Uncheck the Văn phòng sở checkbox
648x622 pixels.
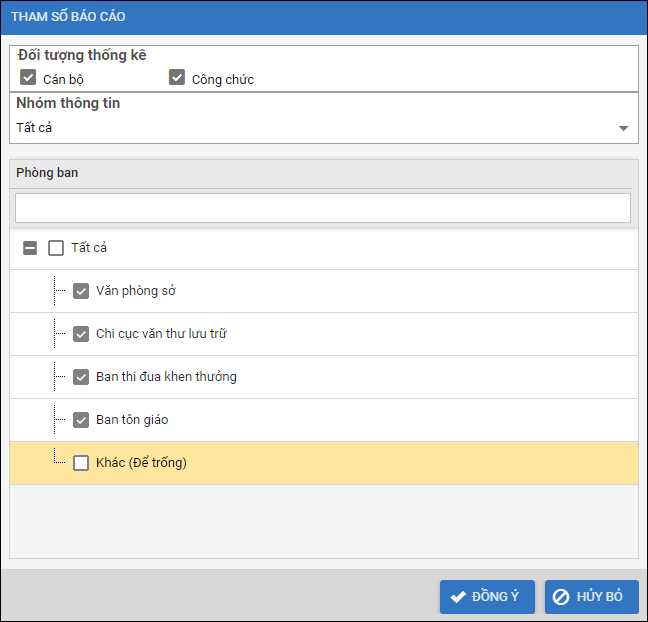tap(81, 291)
